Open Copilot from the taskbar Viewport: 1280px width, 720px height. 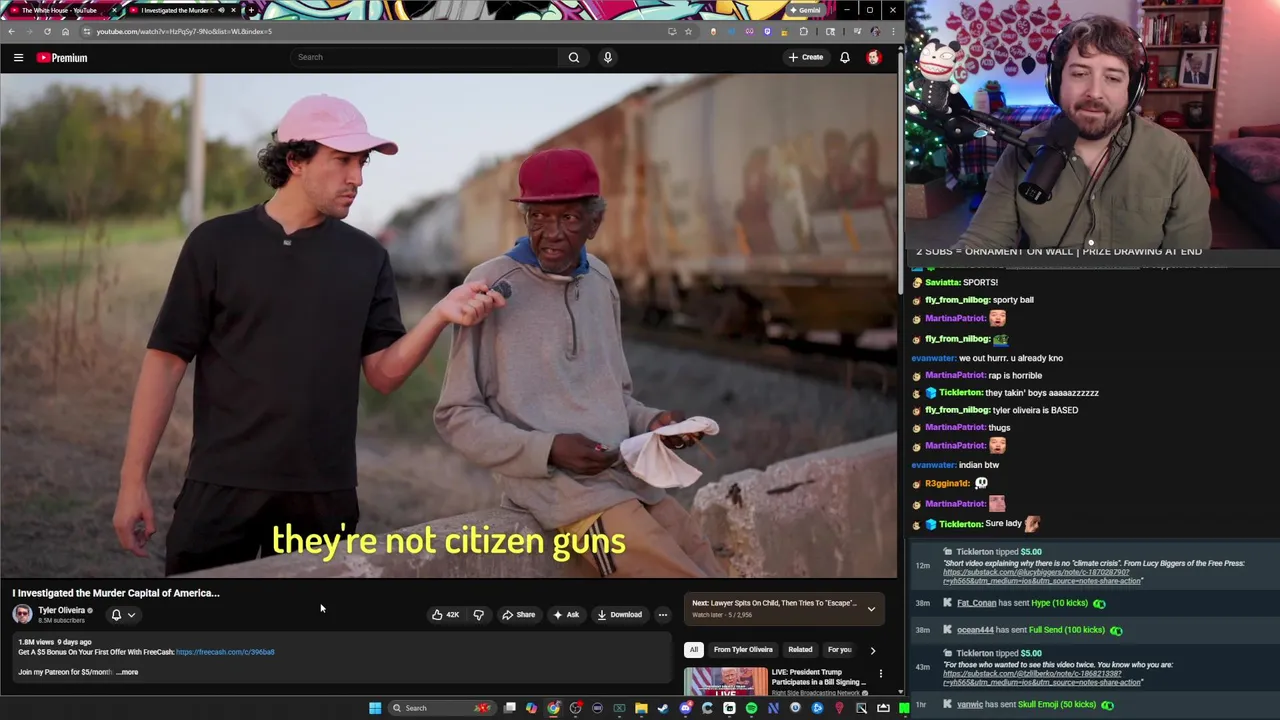point(531,708)
